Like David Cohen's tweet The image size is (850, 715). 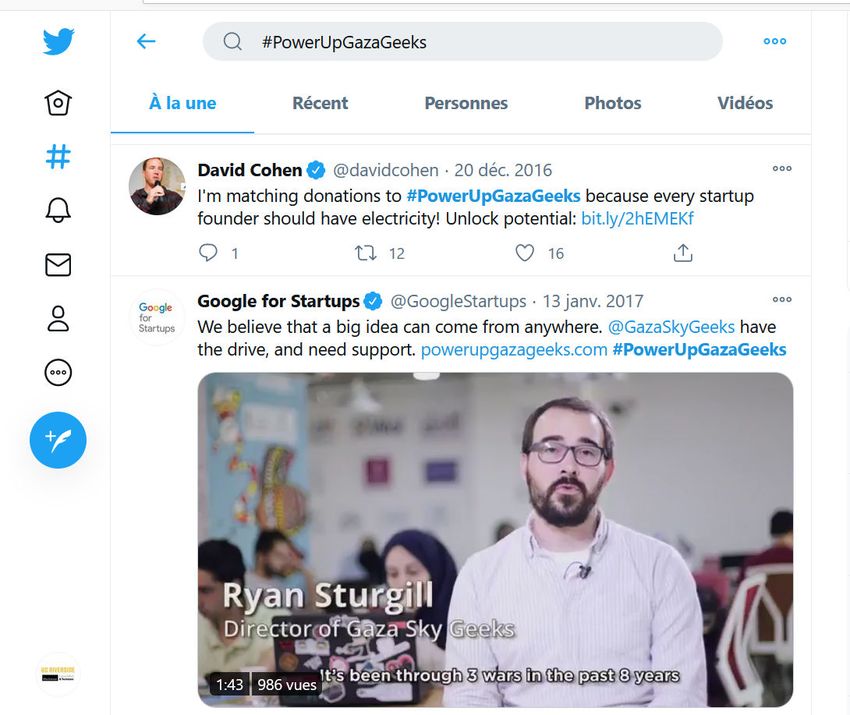[x=525, y=253]
